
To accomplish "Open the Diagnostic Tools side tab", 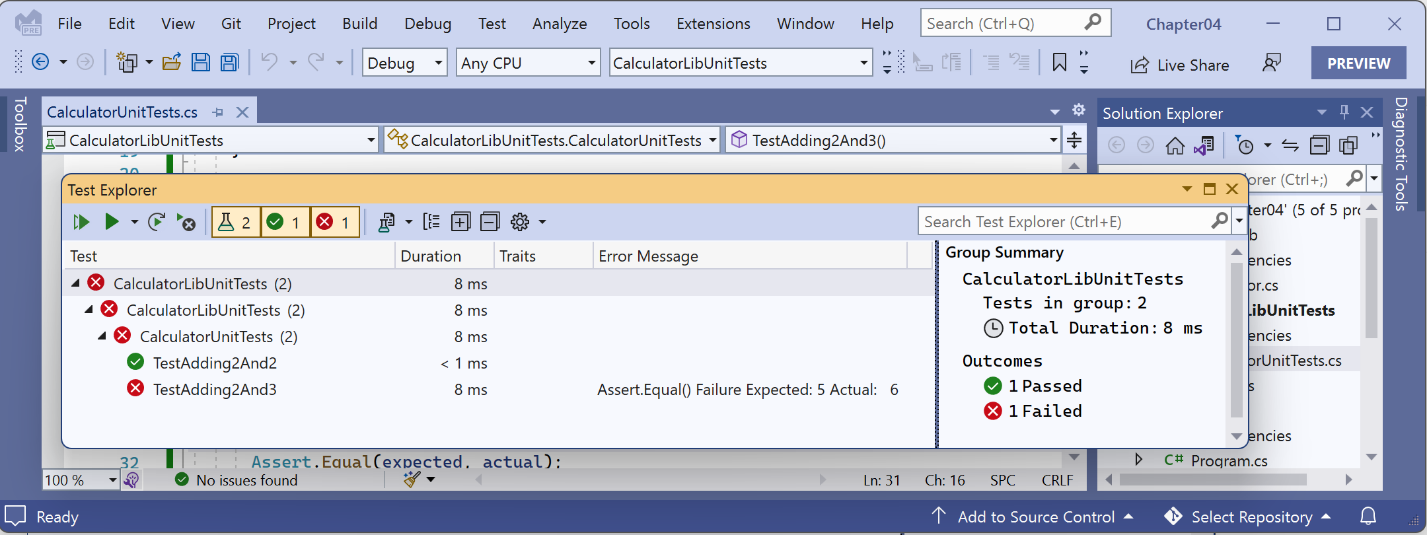I will tap(1401, 153).
